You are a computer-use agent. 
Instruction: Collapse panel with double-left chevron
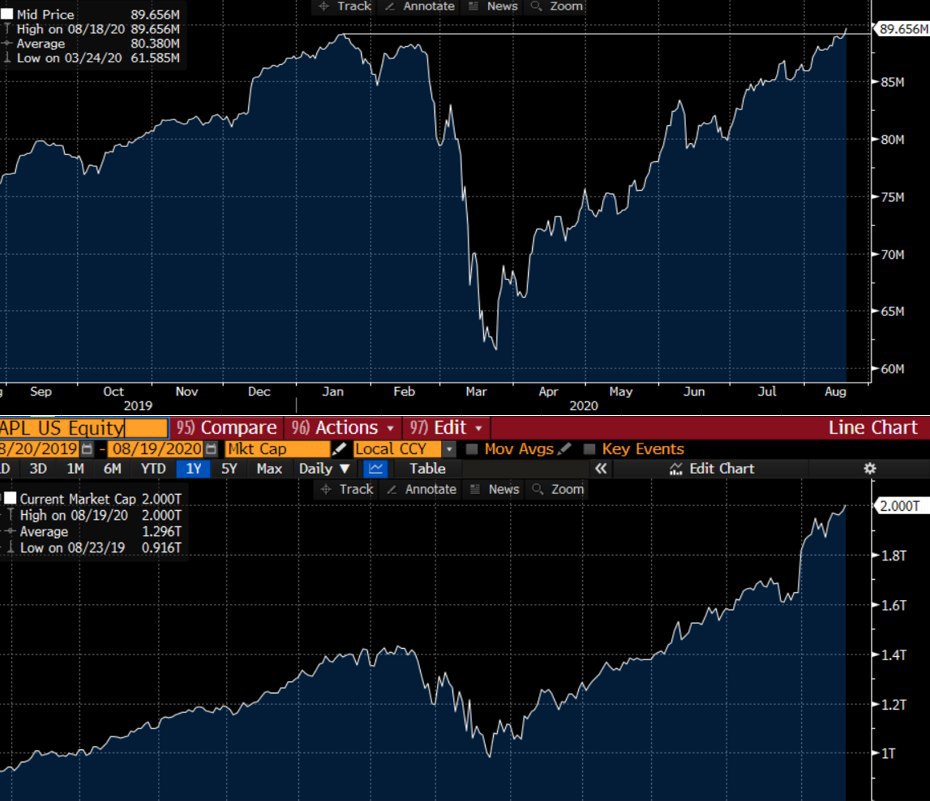601,468
